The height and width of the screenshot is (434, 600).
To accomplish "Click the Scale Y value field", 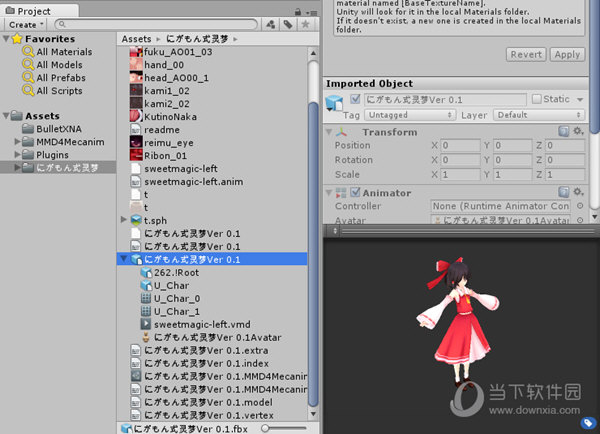I will (x=513, y=175).
